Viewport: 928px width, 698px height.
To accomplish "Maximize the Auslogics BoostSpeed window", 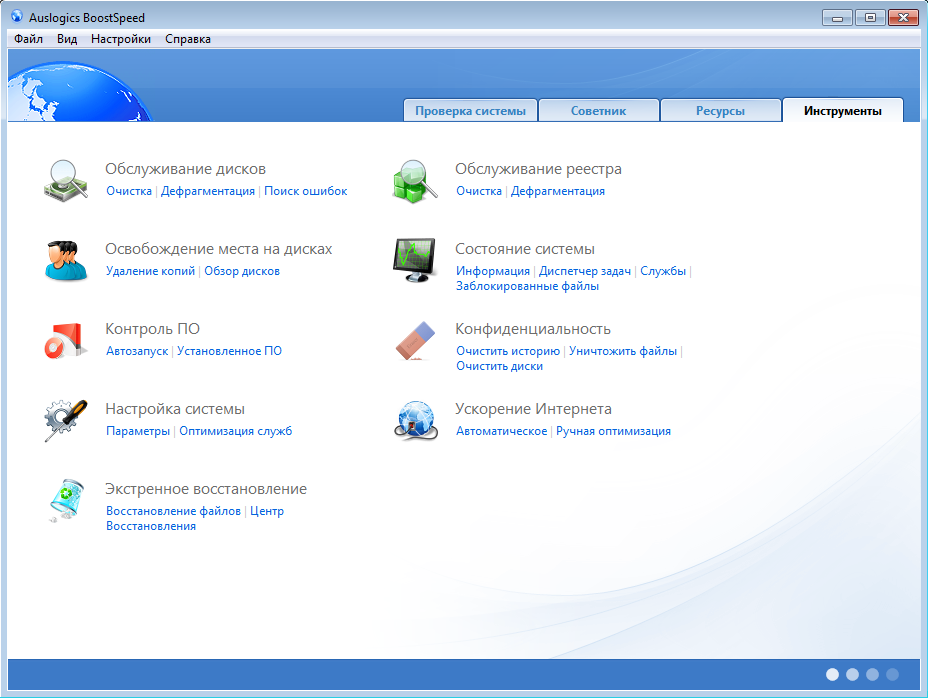I will tap(870, 18).
